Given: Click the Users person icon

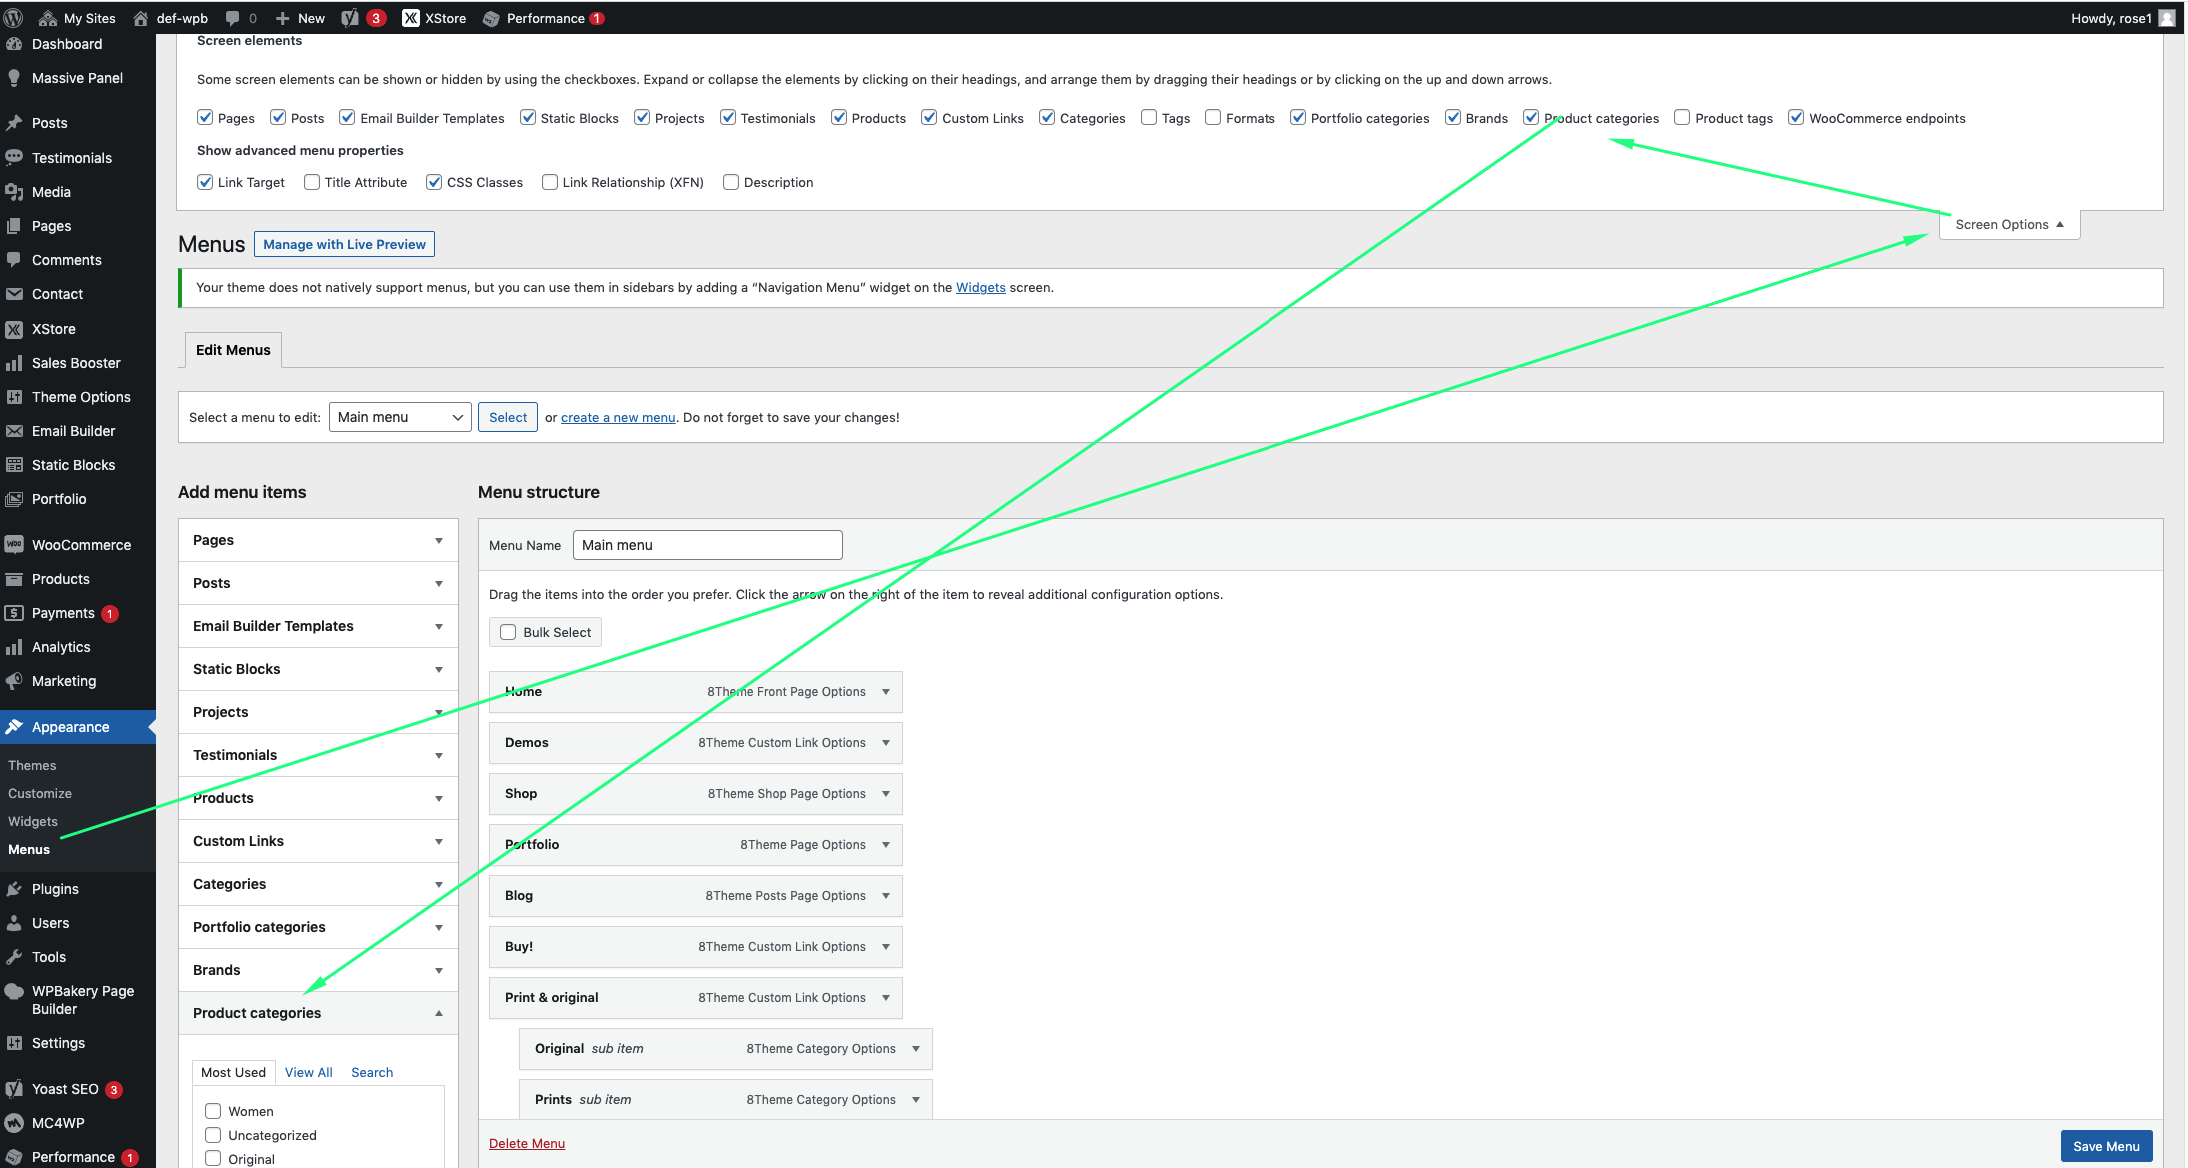Looking at the screenshot, I should point(14,923).
